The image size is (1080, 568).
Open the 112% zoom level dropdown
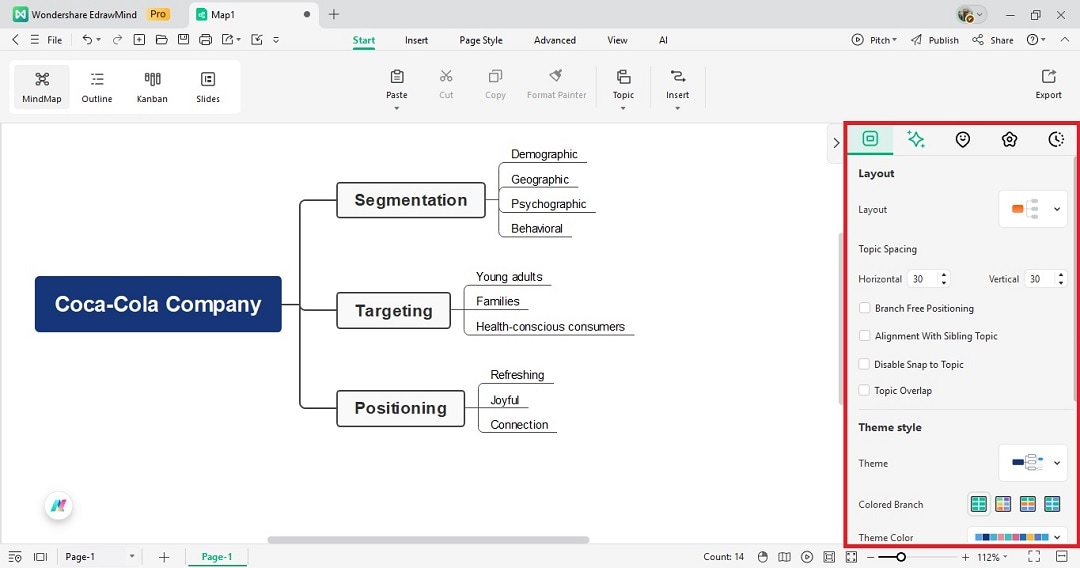(x=993, y=557)
